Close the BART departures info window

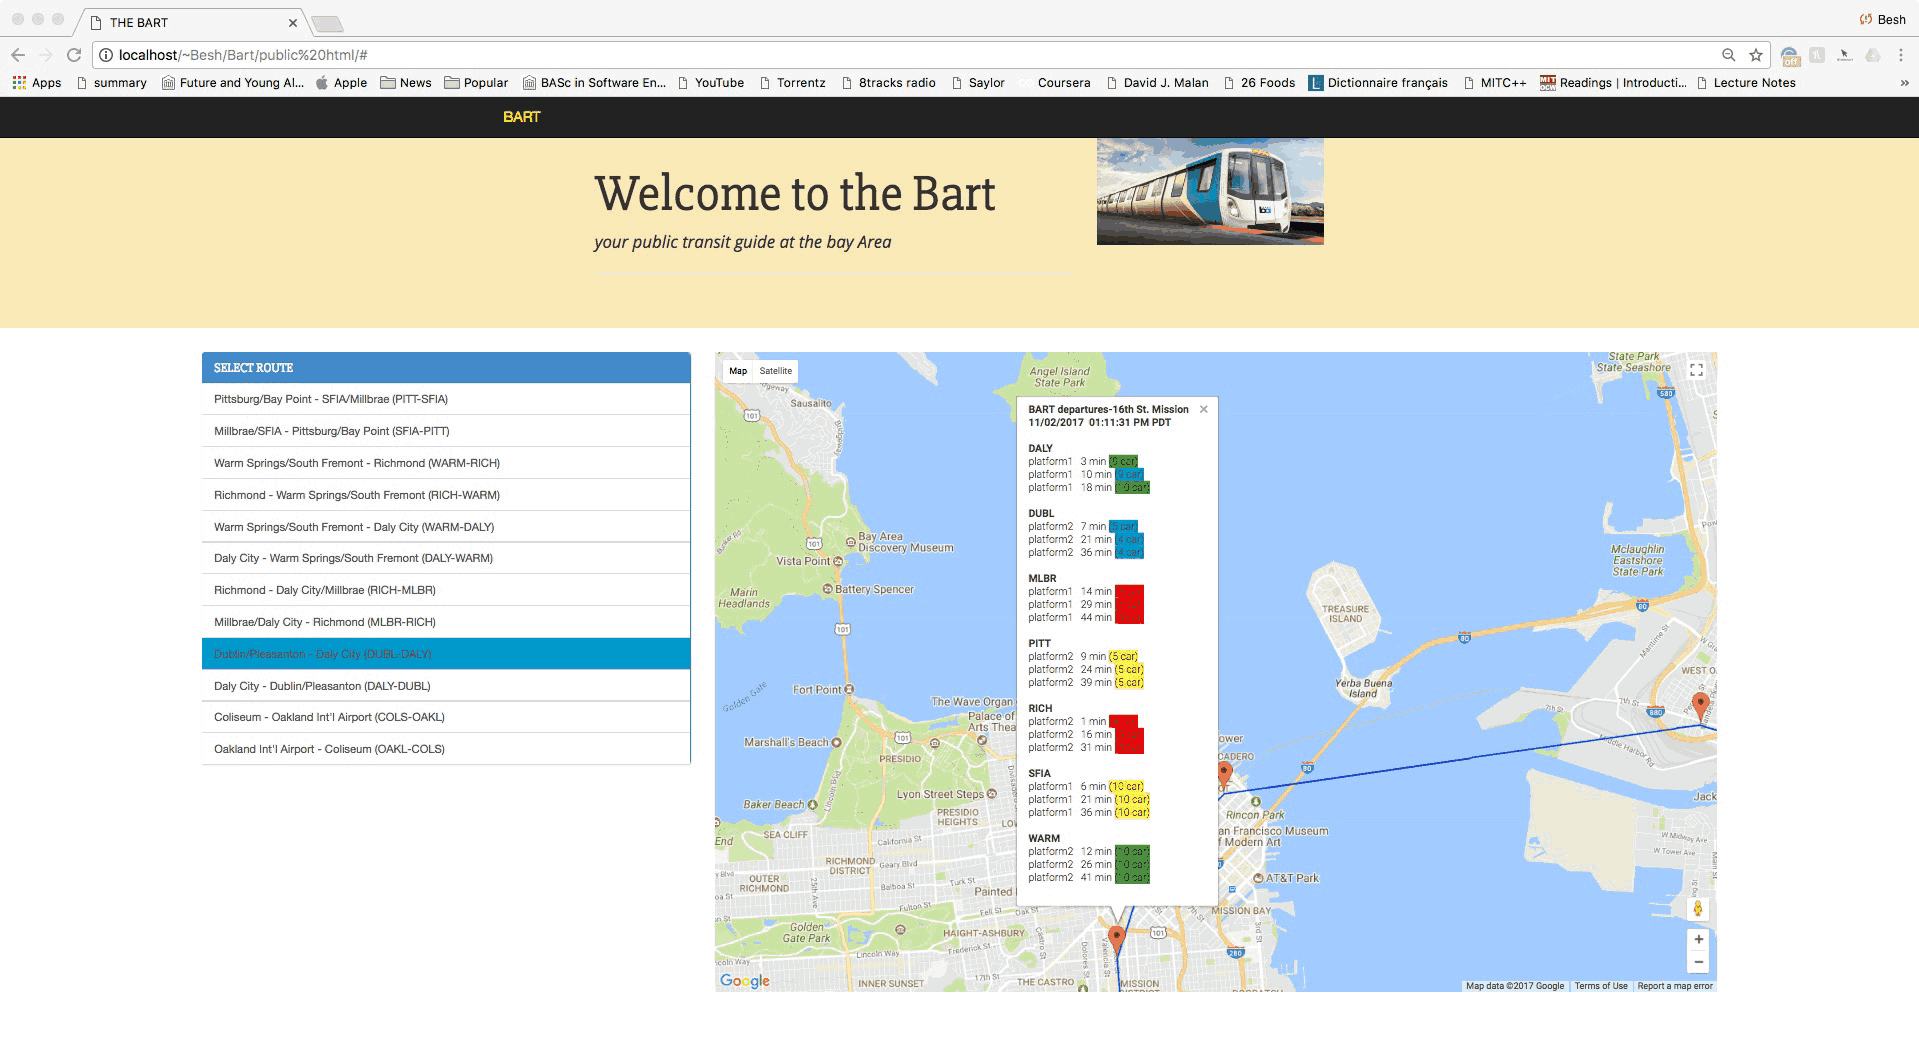(x=1204, y=409)
